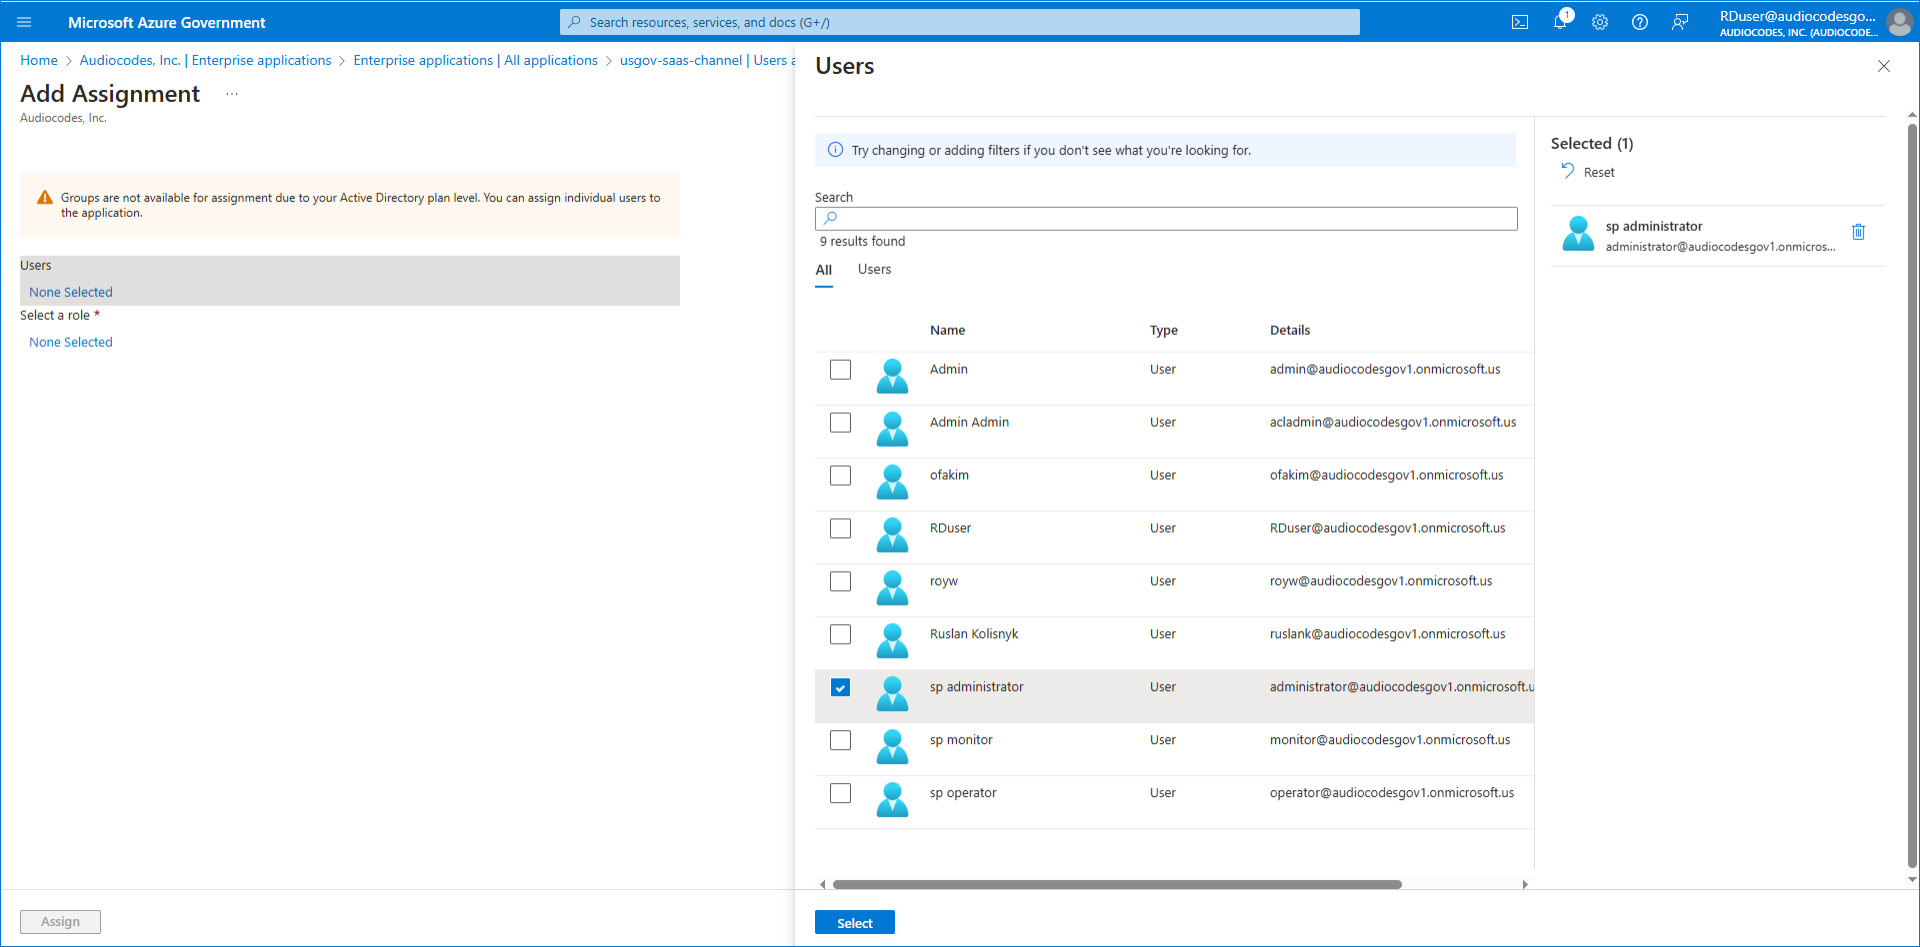Viewport: 1920px width, 947px height.
Task: Open the notifications bell
Action: pos(1559,22)
